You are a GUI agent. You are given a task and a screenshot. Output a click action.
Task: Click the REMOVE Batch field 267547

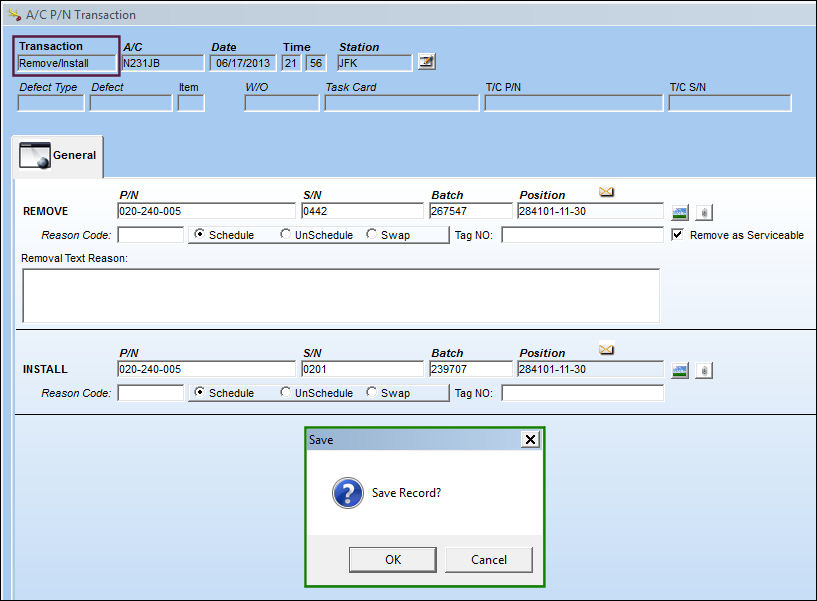point(471,211)
